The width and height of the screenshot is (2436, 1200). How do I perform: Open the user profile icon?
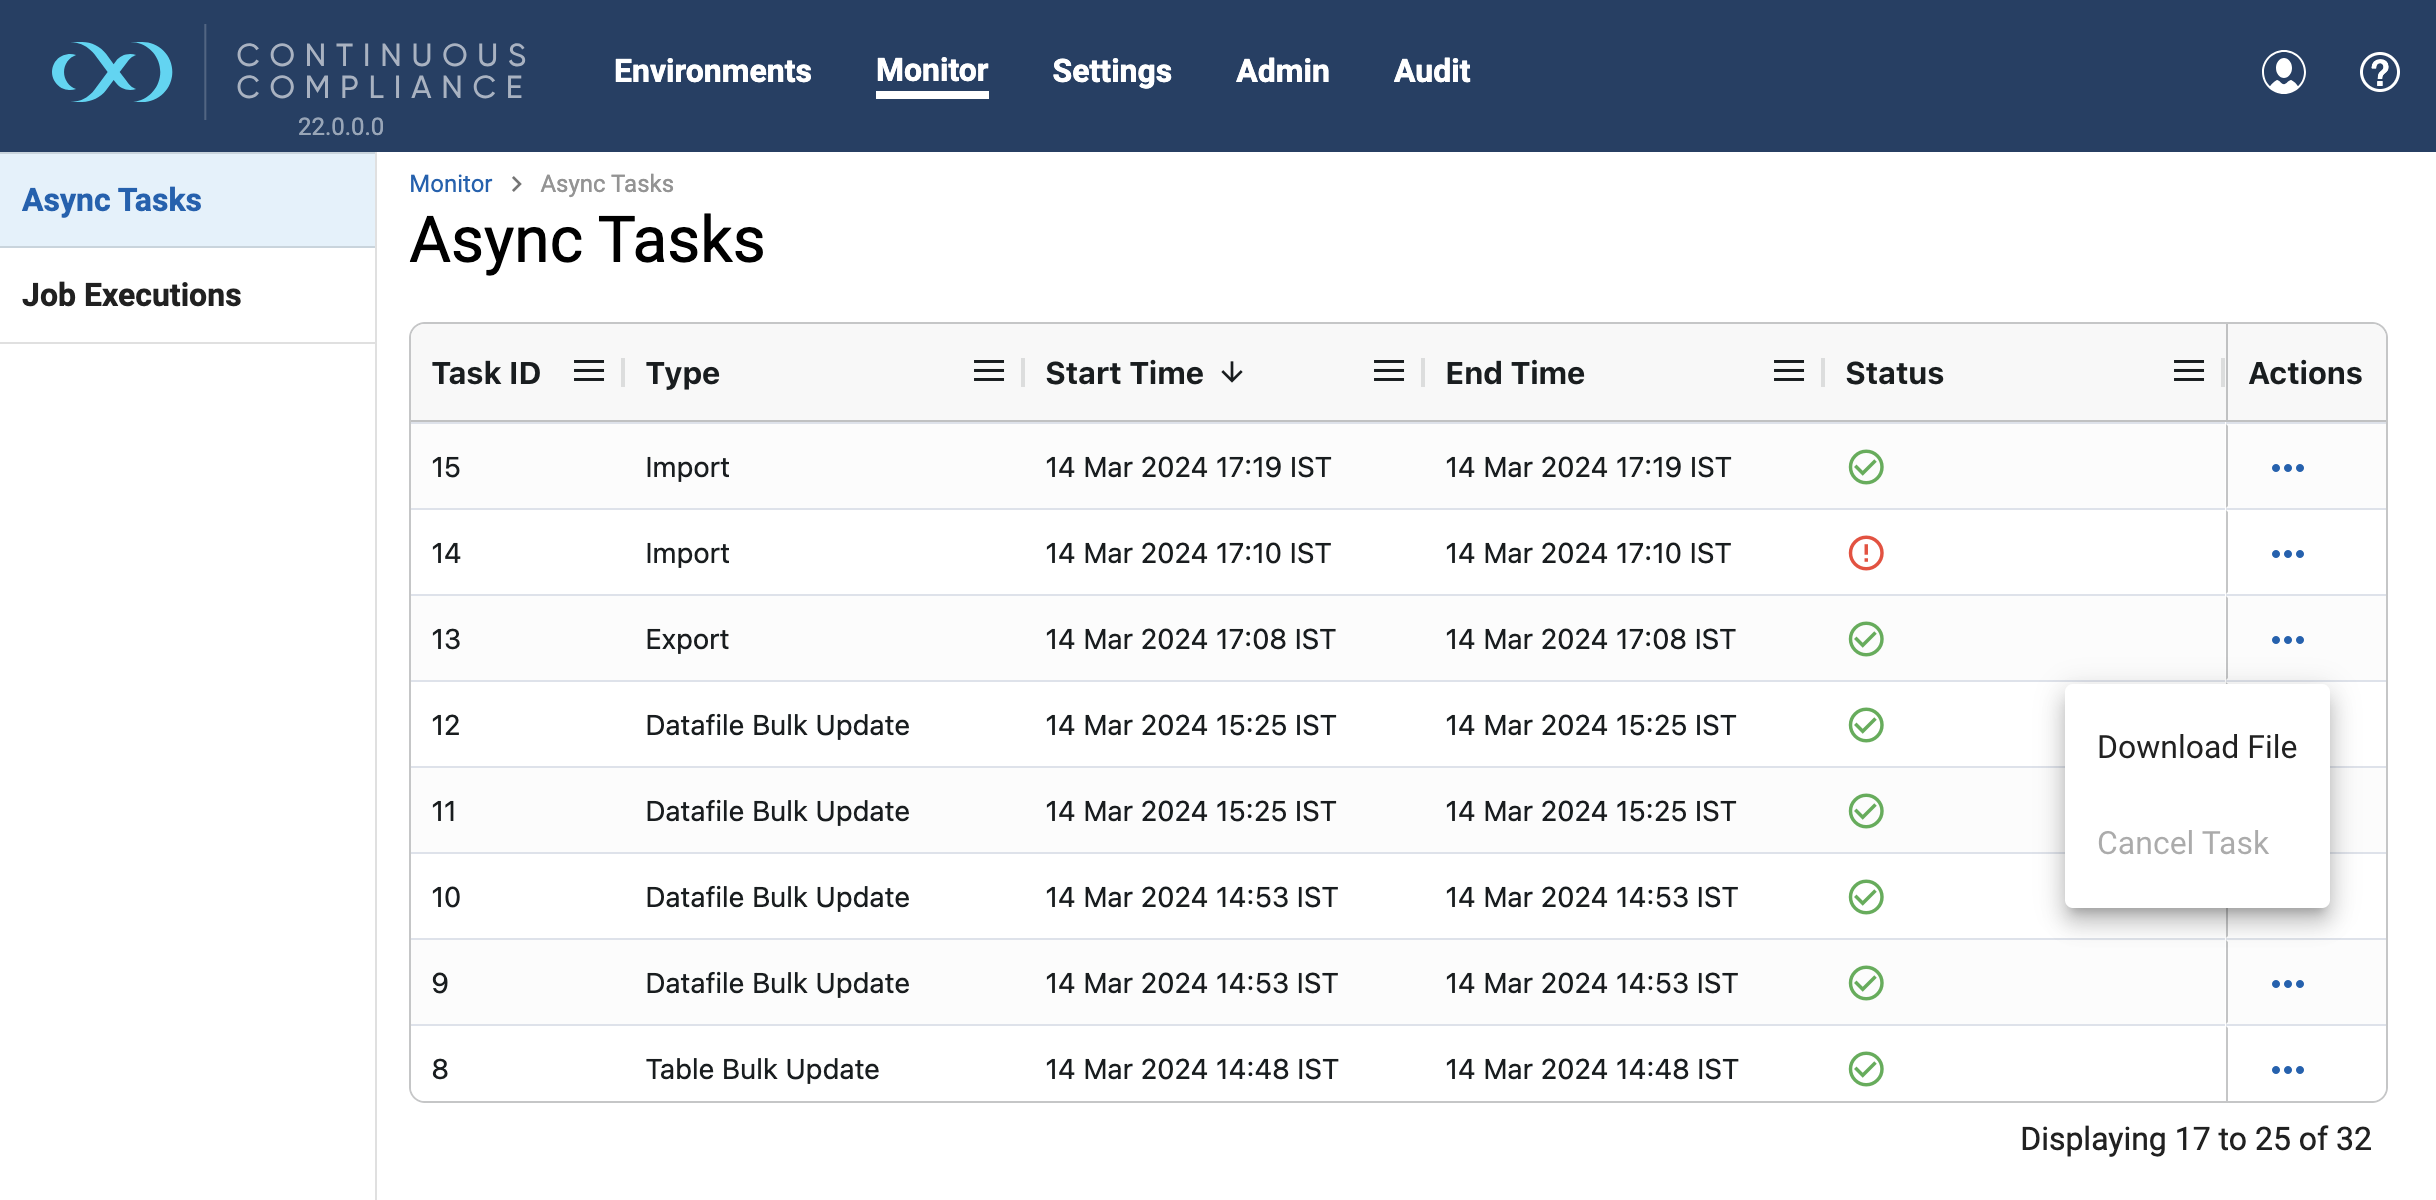pyautogui.click(x=2284, y=72)
